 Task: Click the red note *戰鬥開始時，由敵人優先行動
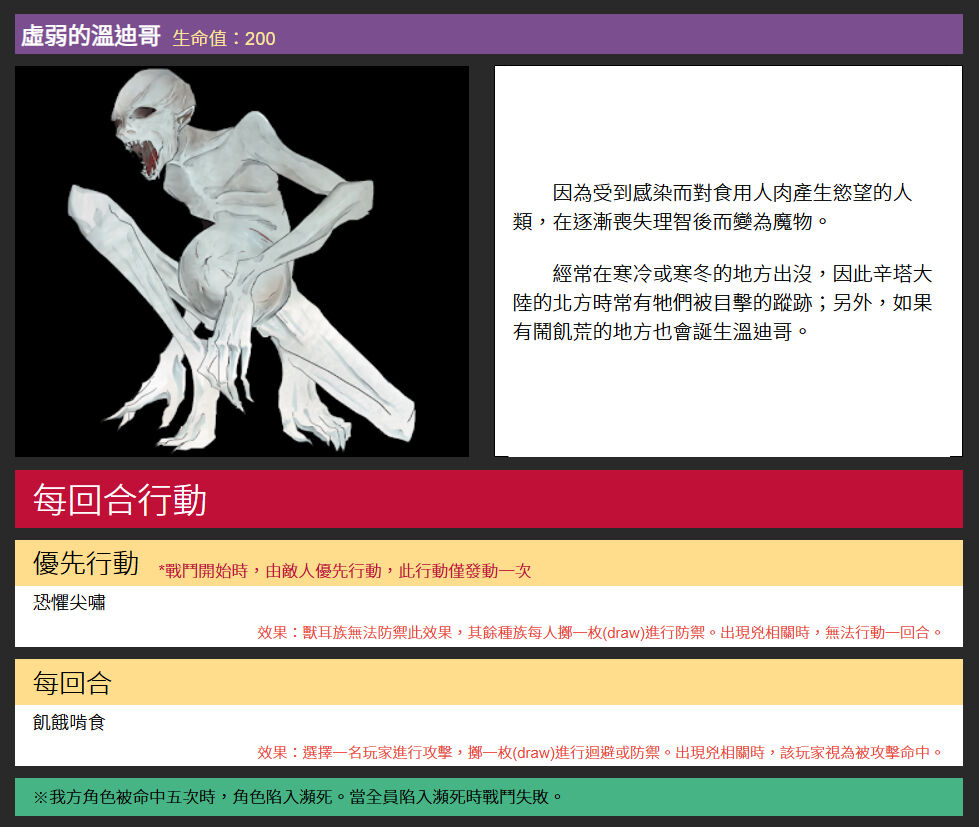(x=345, y=570)
